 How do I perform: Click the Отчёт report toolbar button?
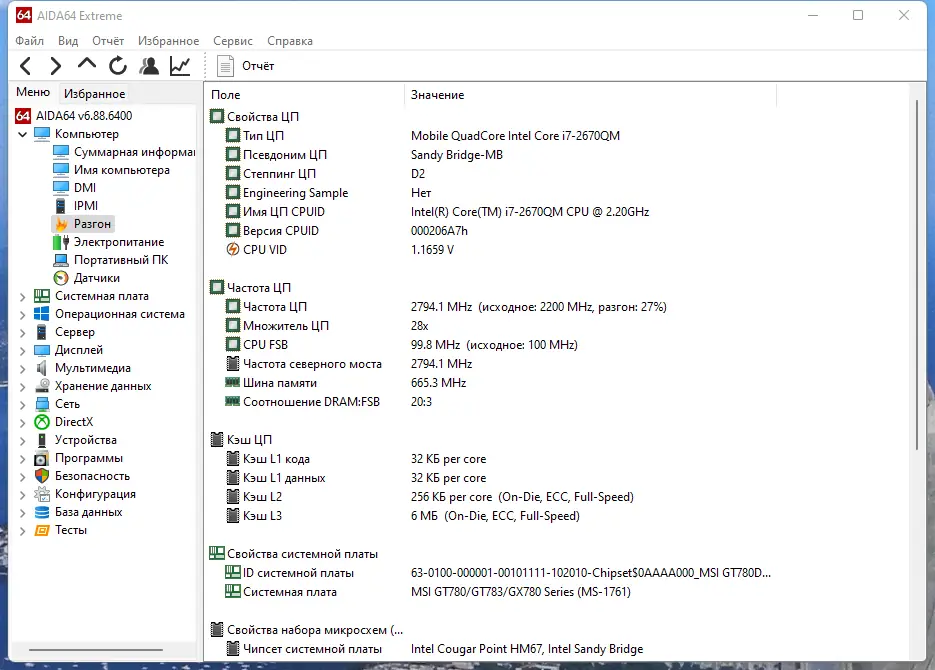click(x=245, y=66)
